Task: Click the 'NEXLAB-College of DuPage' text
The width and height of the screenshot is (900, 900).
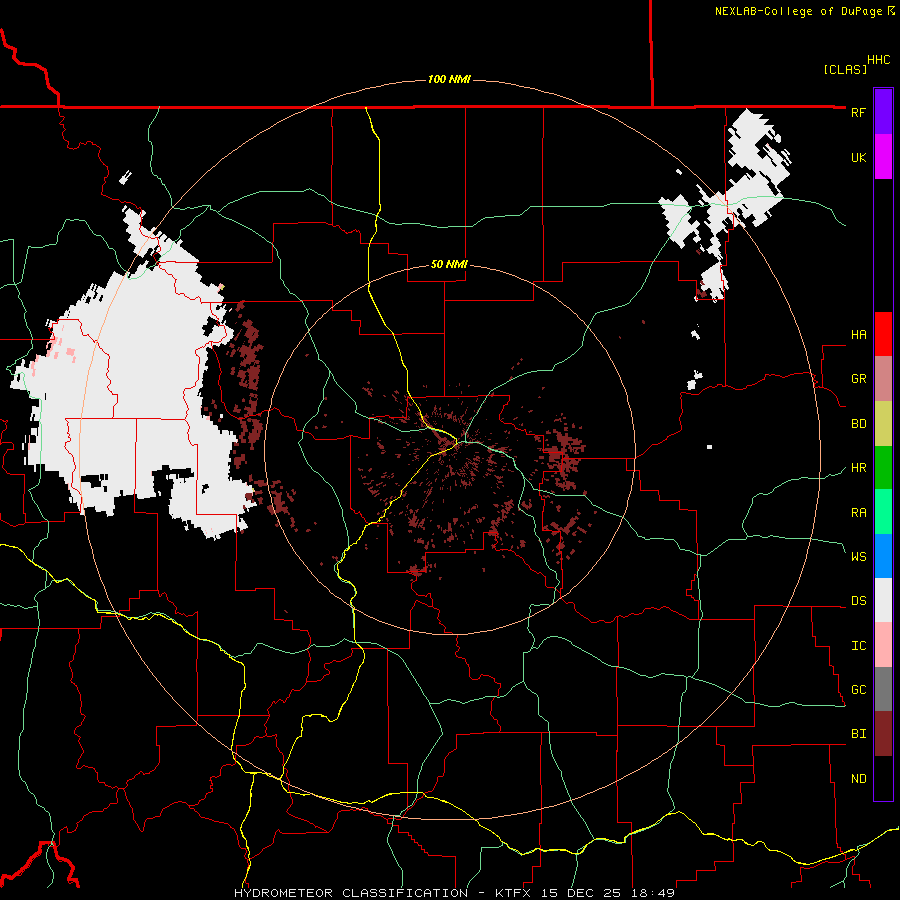Action: pyautogui.click(x=798, y=11)
